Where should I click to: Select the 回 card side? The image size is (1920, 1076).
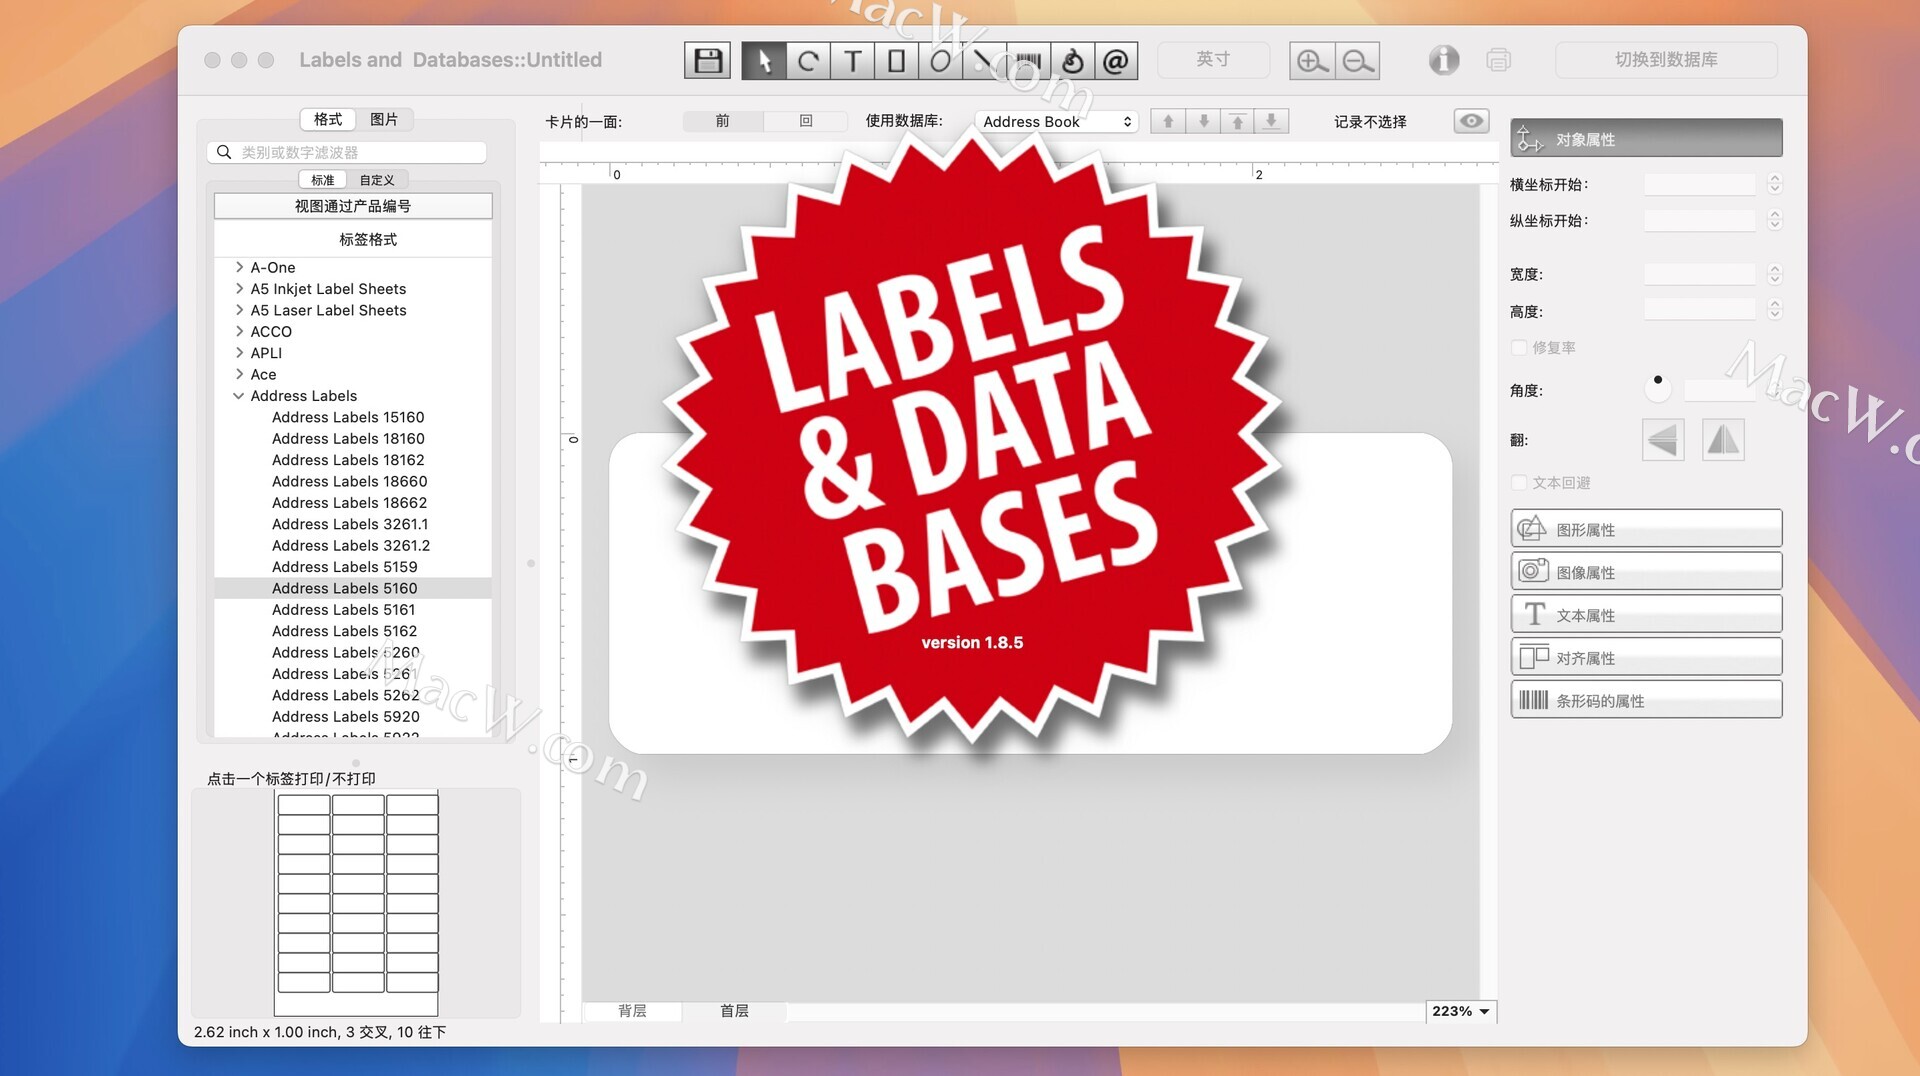point(806,121)
